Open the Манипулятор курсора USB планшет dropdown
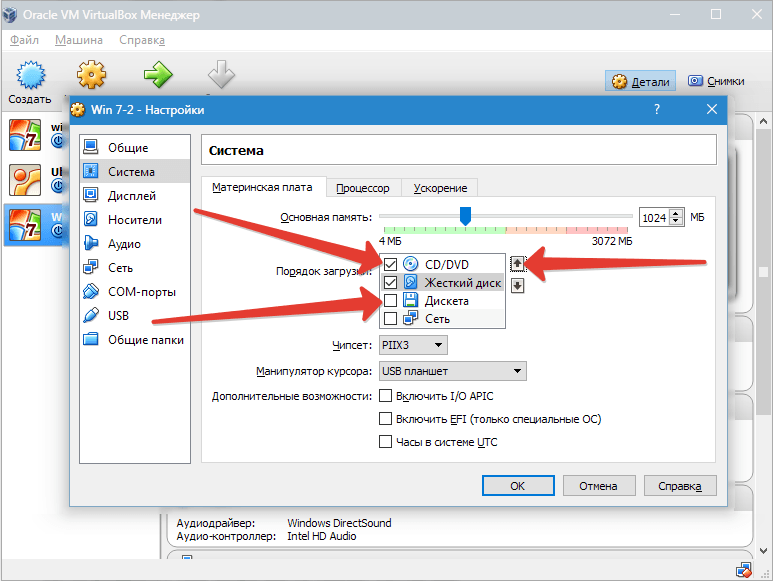This screenshot has width=773, height=581. [452, 371]
